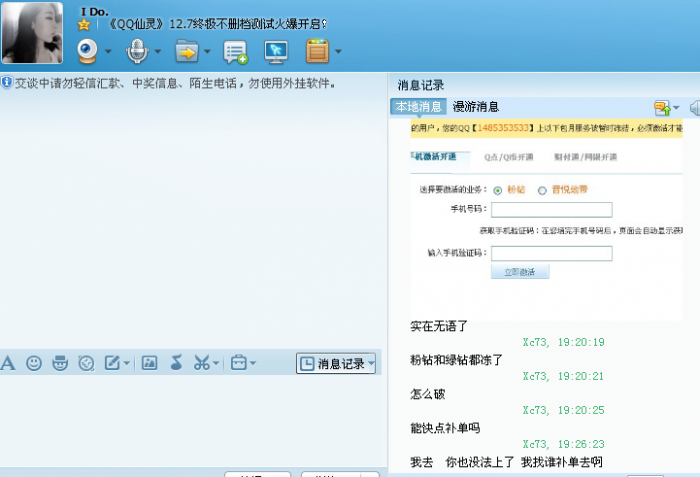Start a video call with the webcam icon
Screen dimensions: 700x477
(88, 51)
